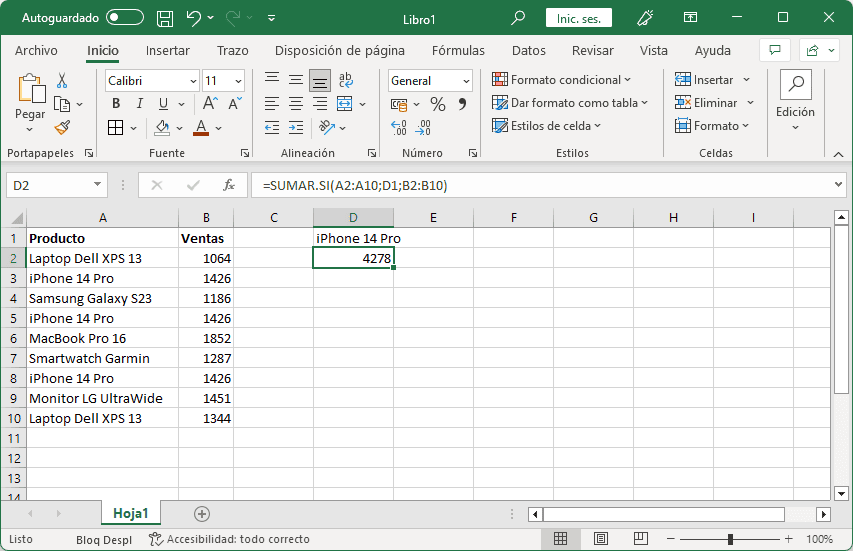Toggle bottom vertical alignment

[x=320, y=81]
